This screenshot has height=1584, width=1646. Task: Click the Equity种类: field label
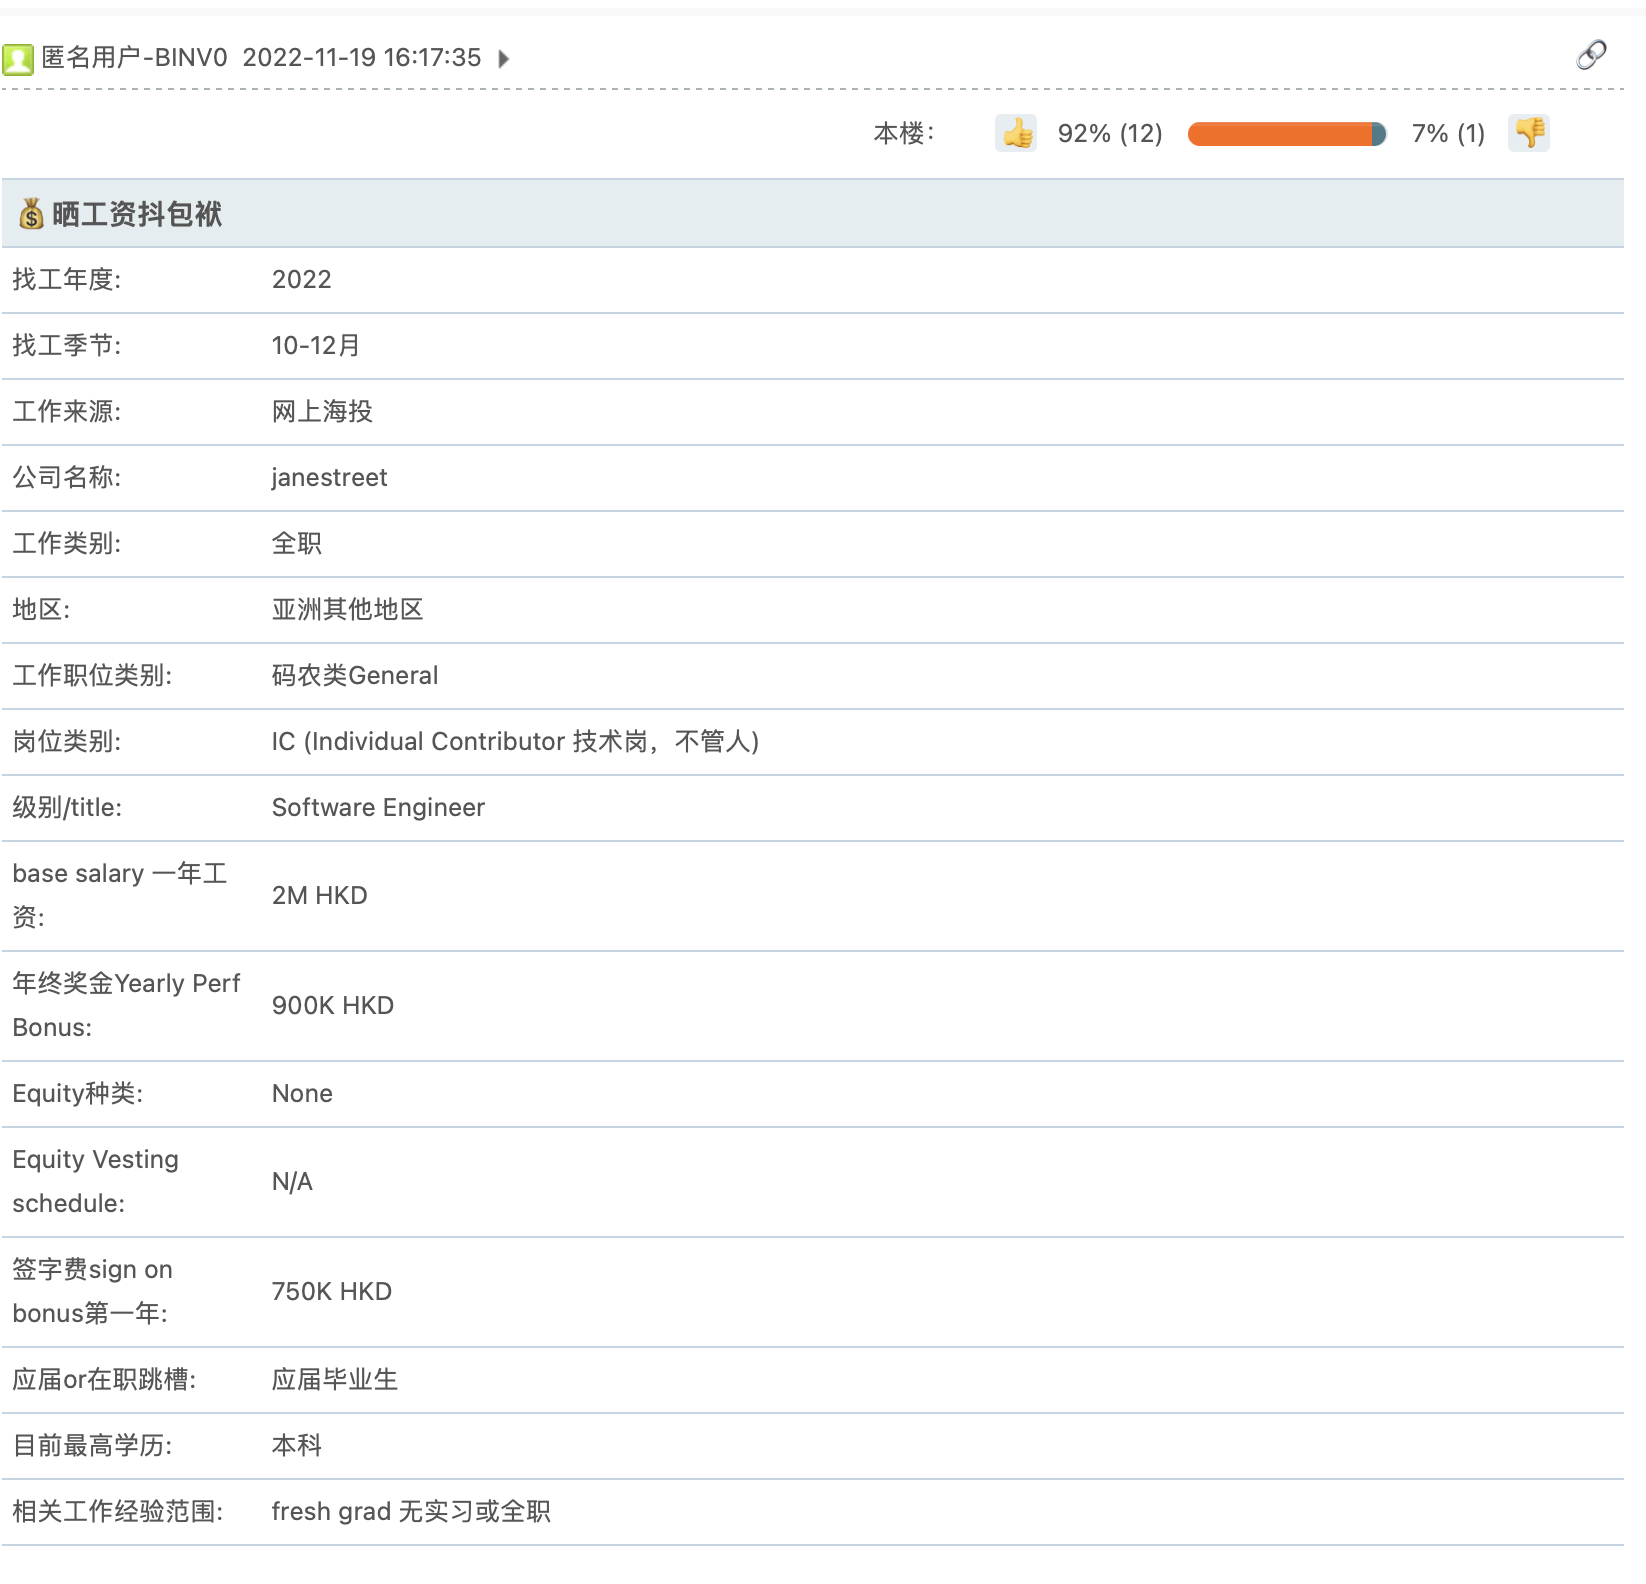pos(78,1093)
